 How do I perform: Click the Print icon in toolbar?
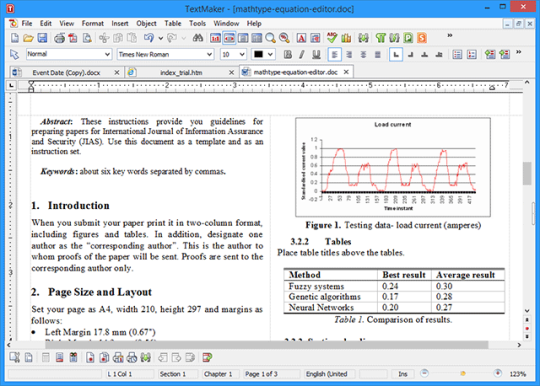[59, 38]
